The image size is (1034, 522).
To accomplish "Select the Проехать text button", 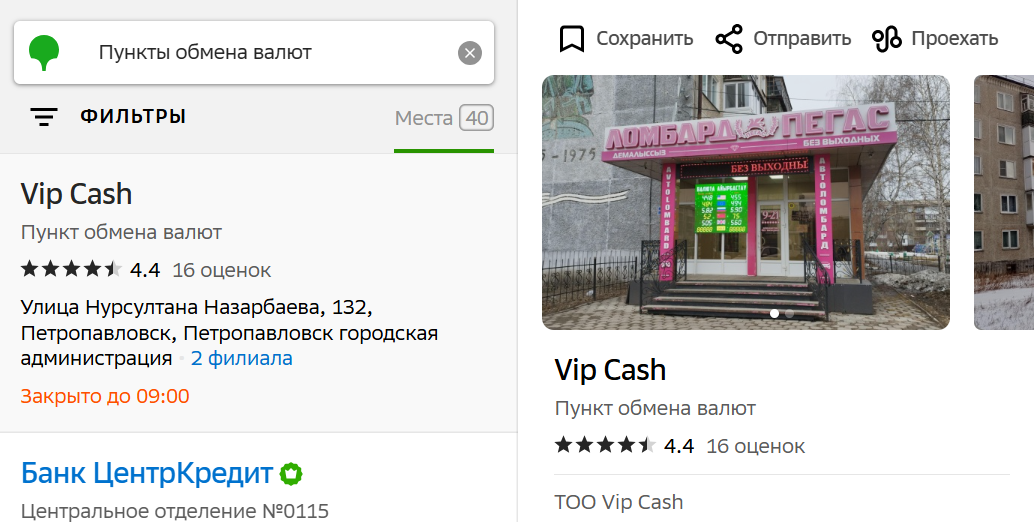I will pyautogui.click(x=954, y=39).
